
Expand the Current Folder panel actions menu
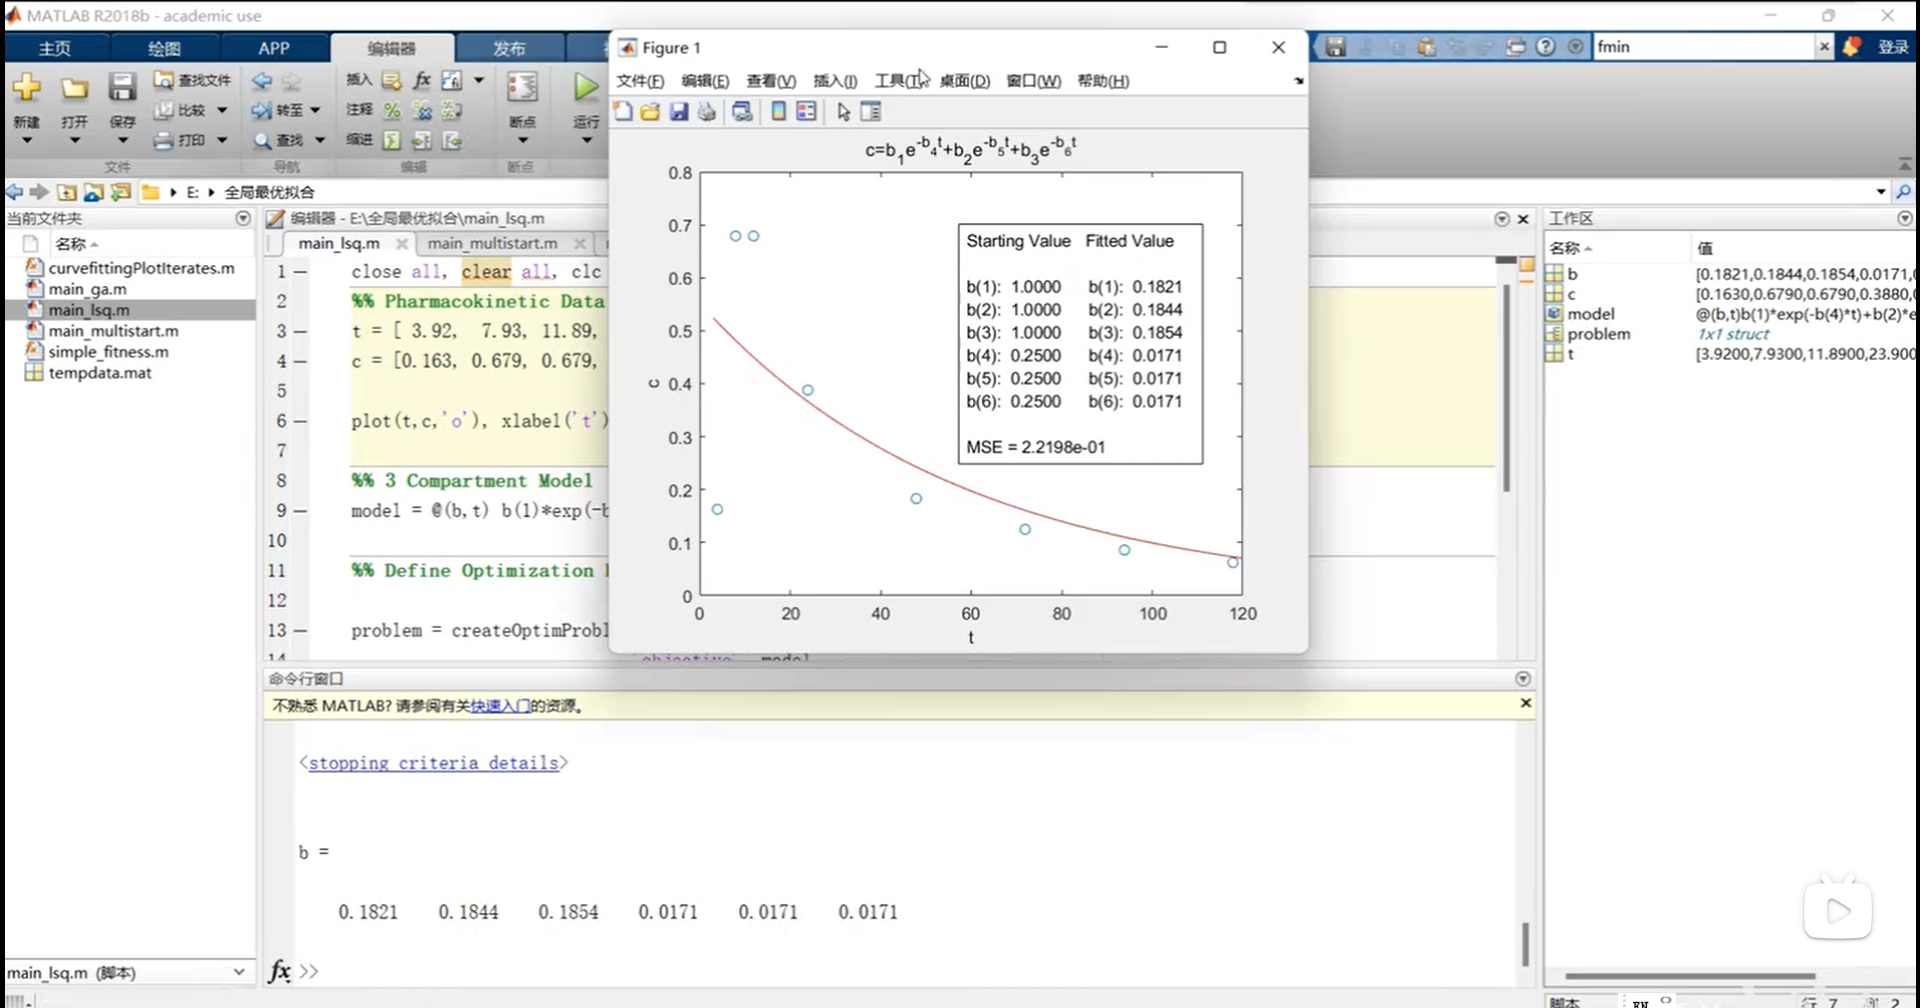243,218
